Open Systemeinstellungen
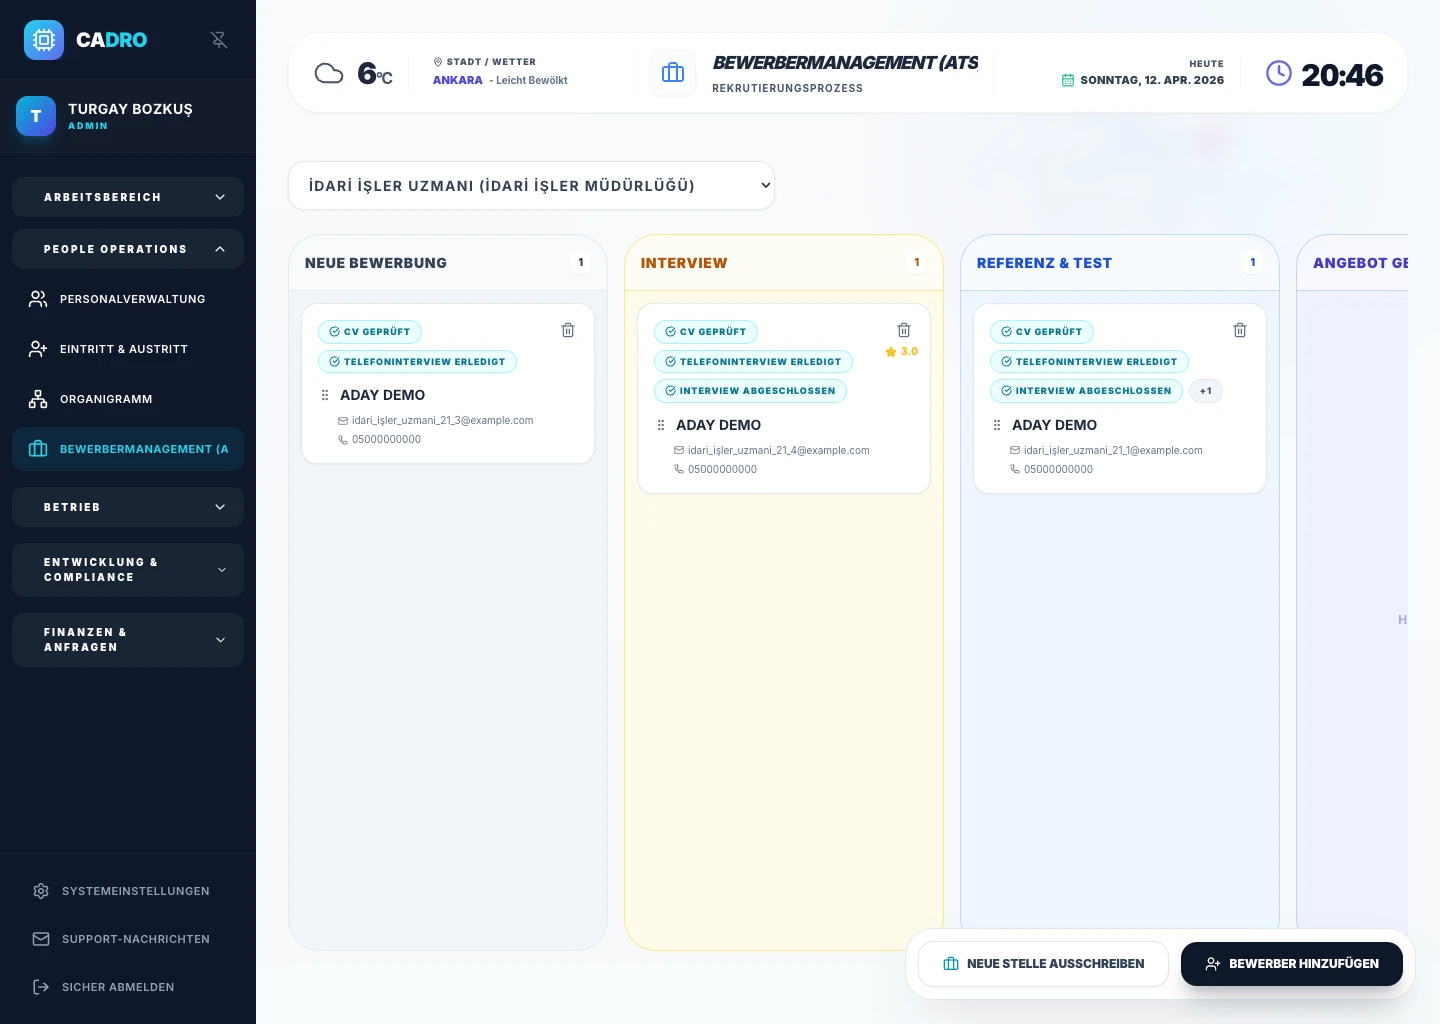The image size is (1440, 1024). click(x=128, y=891)
